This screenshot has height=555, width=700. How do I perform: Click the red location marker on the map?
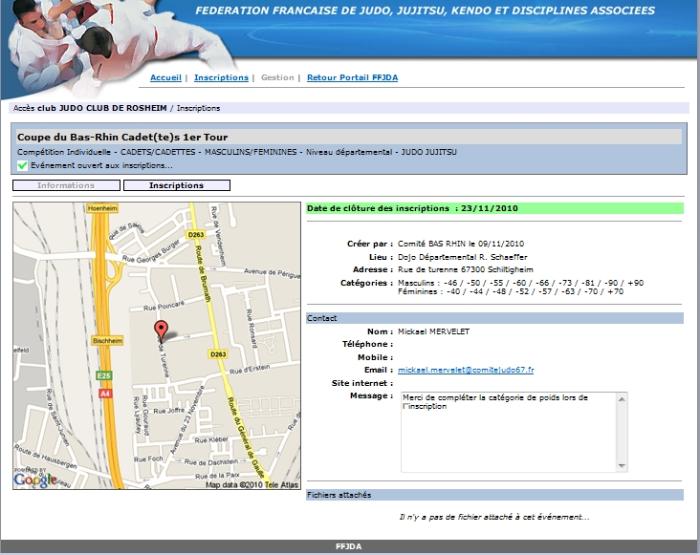coord(160,331)
